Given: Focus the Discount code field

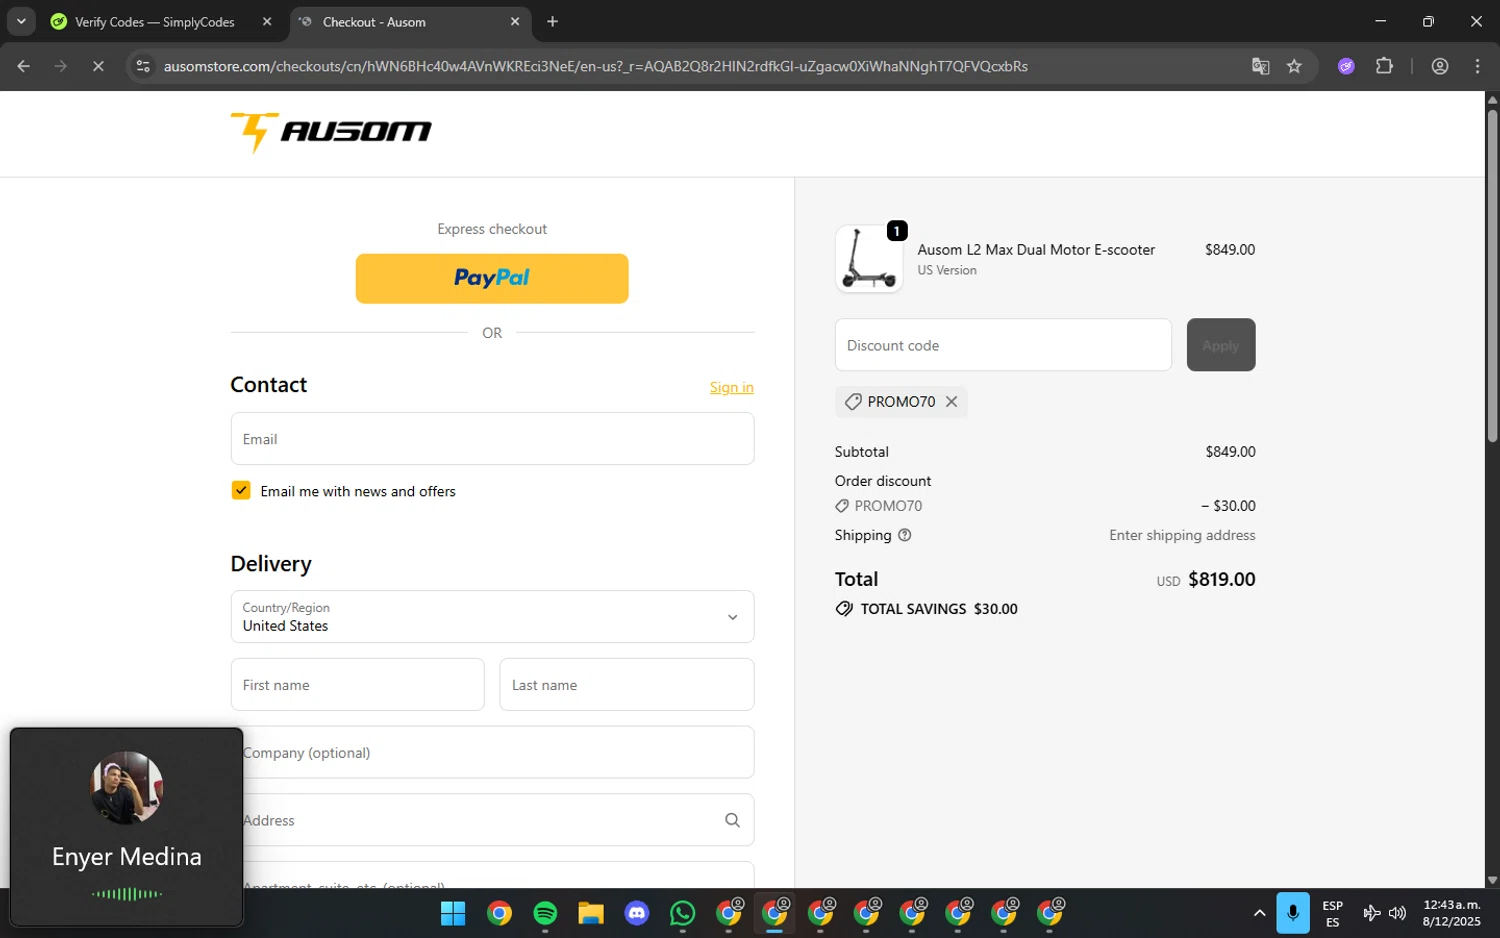Looking at the screenshot, I should tap(1003, 345).
